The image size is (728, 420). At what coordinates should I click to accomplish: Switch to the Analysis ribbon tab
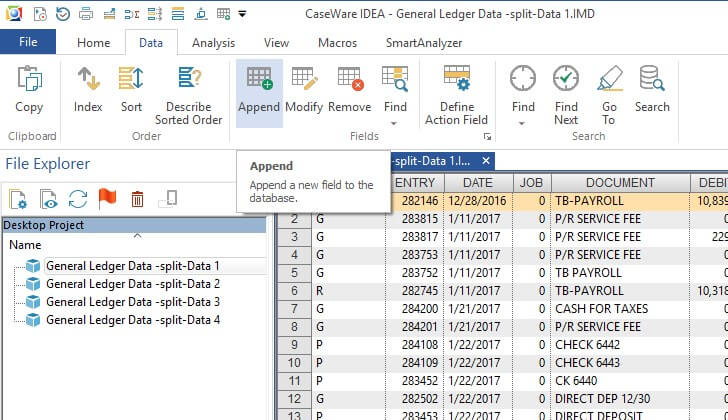[214, 43]
